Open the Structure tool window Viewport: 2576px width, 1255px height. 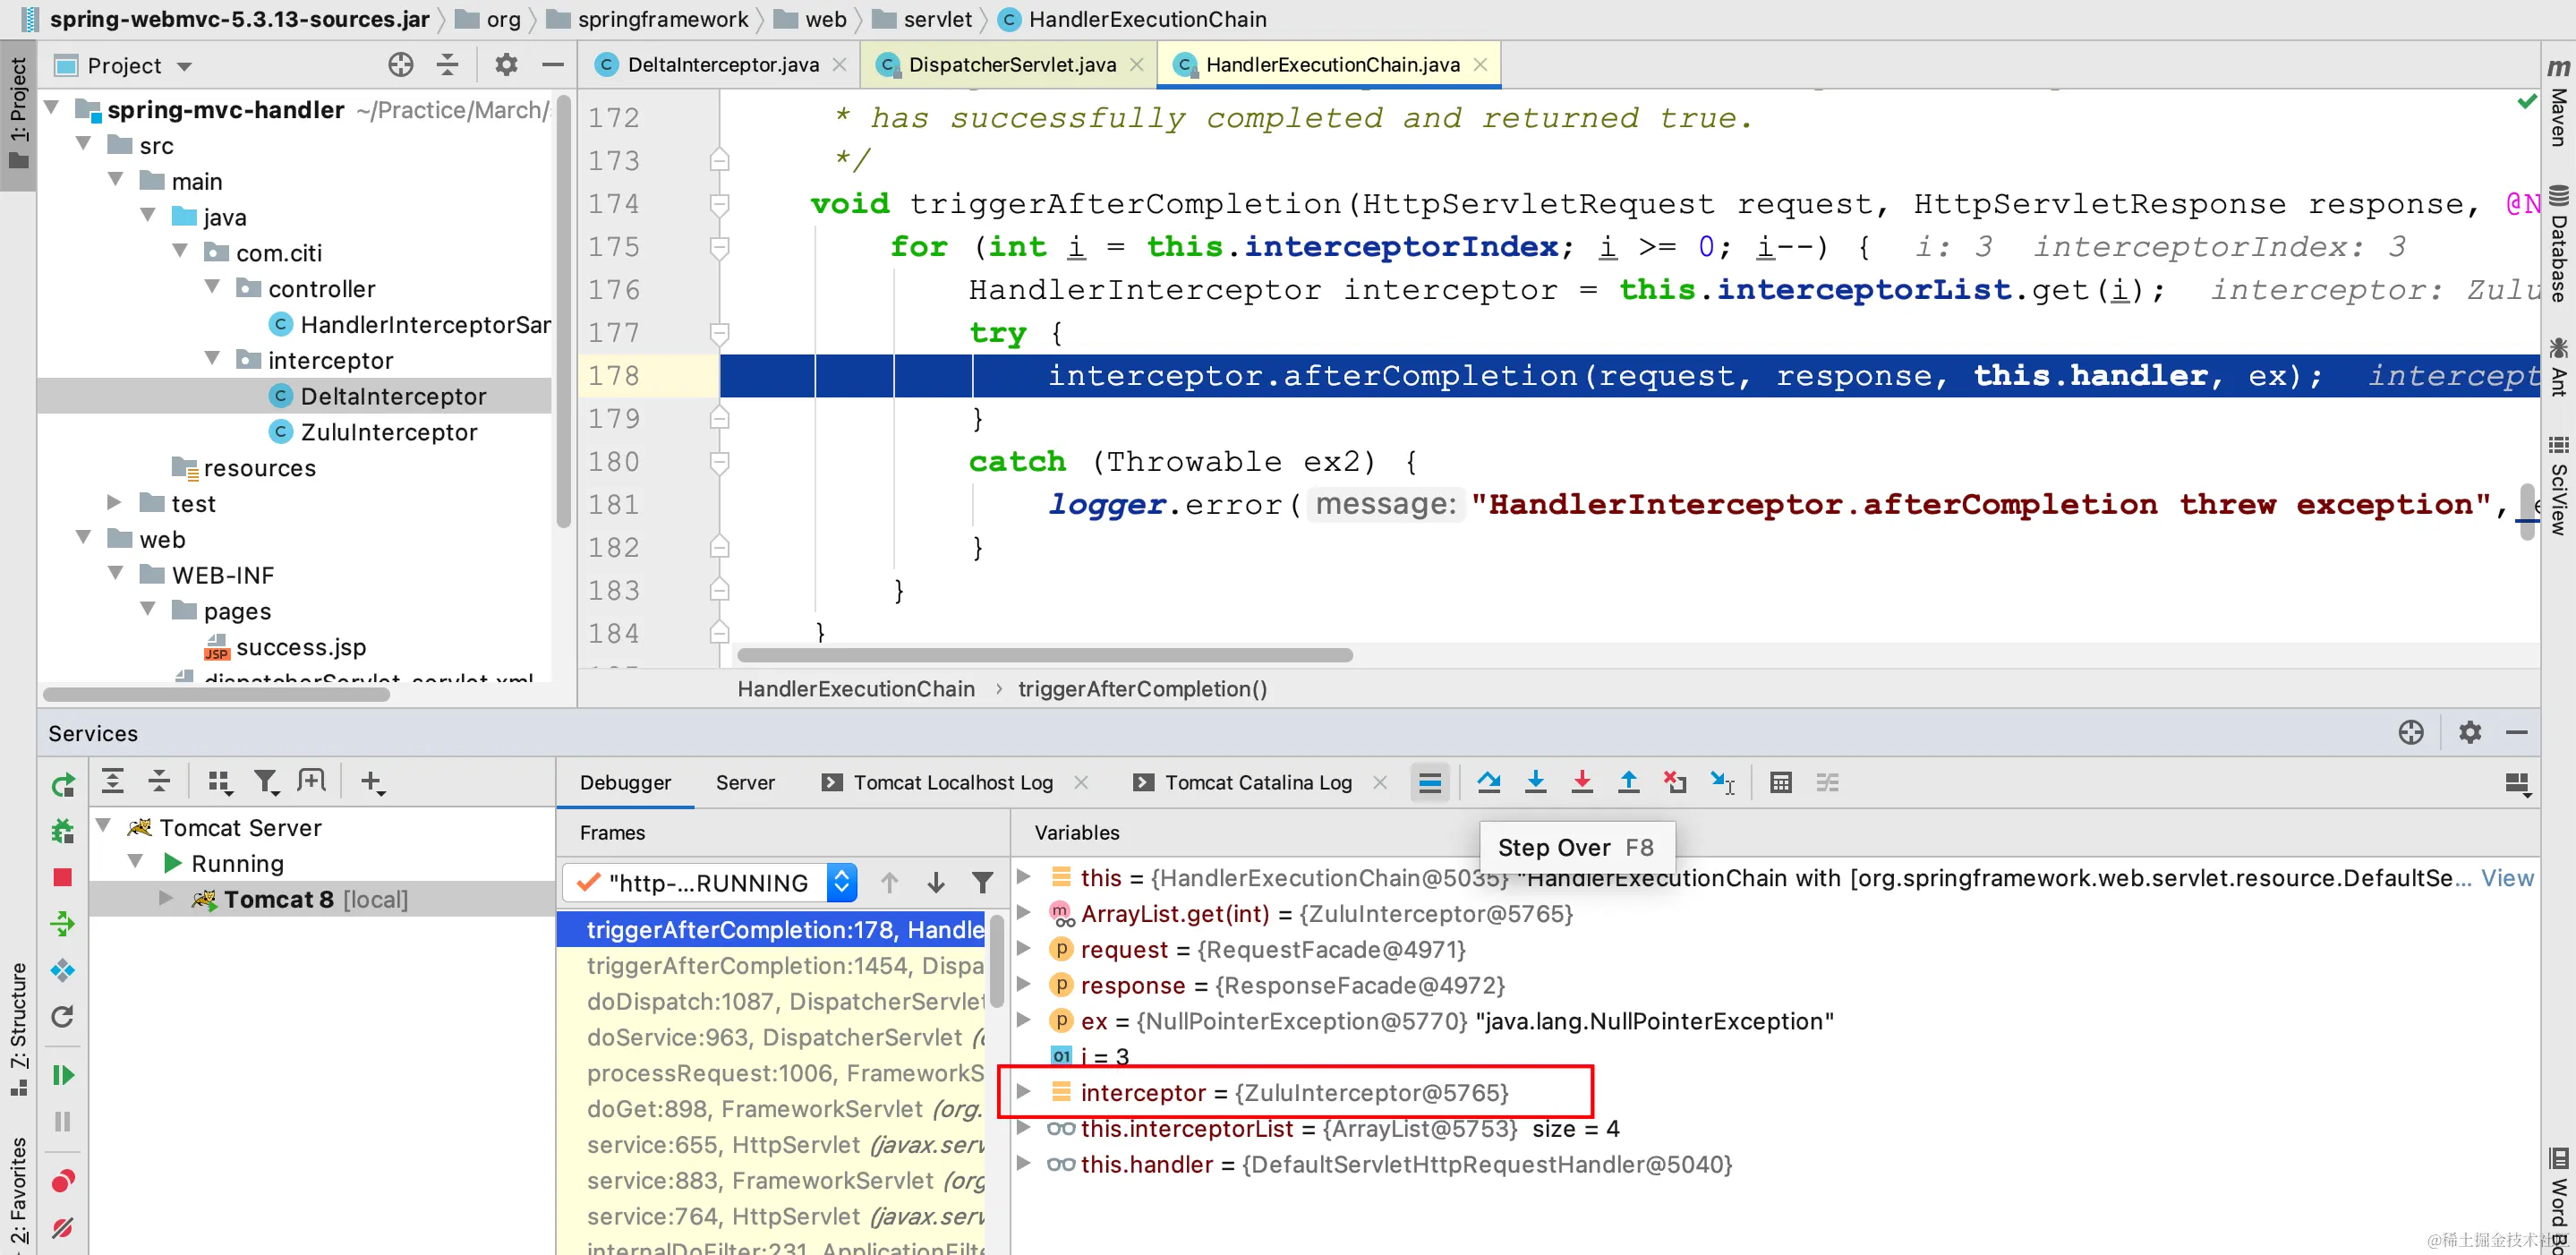pyautogui.click(x=18, y=1029)
